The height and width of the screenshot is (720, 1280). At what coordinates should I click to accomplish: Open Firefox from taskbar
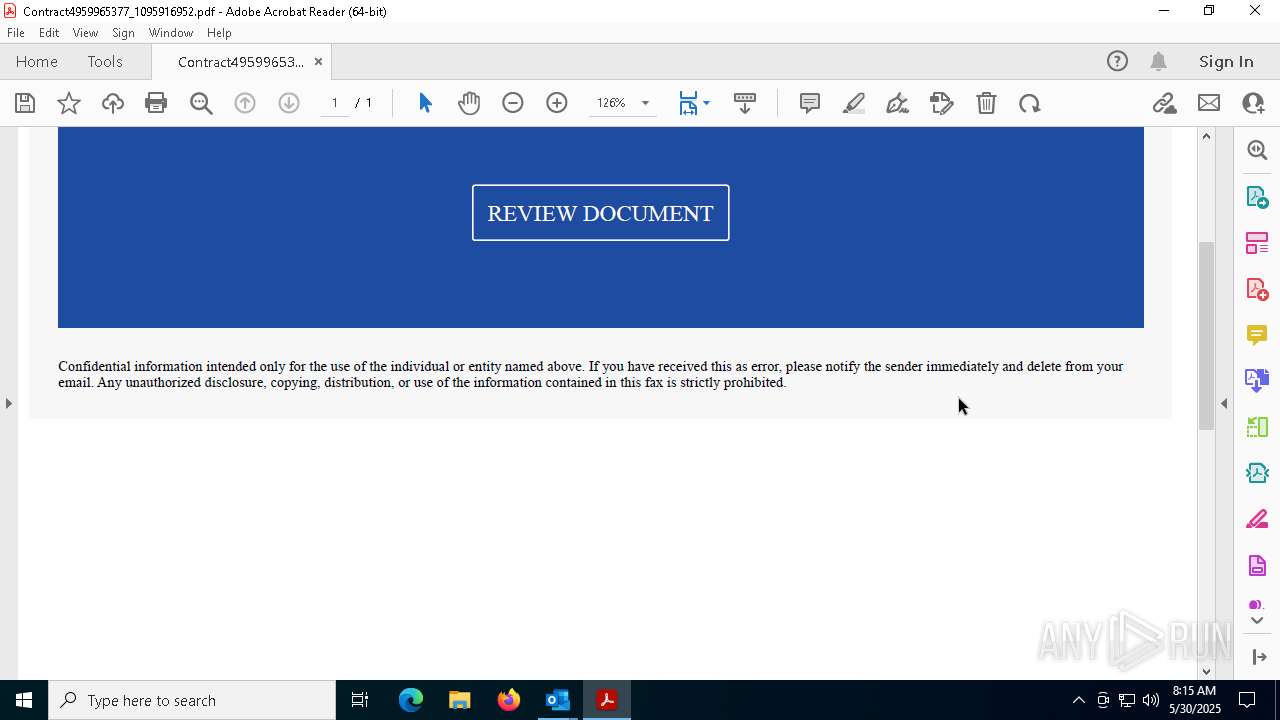click(509, 700)
